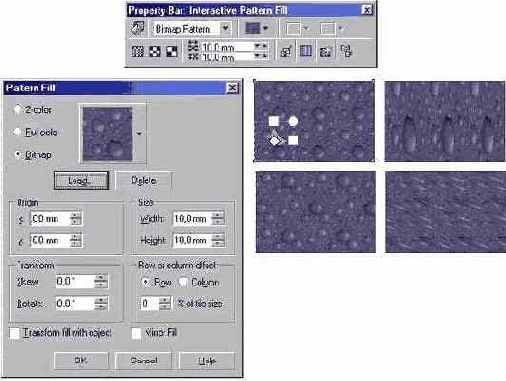Click the pattern preview in Pattern Fill dialog
The width and height of the screenshot is (506, 381).
pyautogui.click(x=107, y=134)
